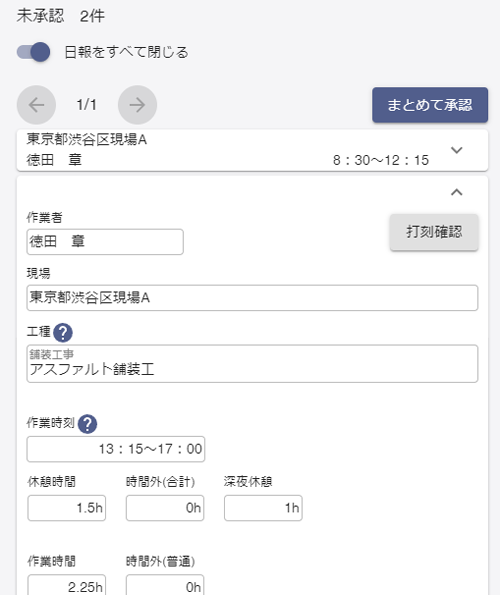Click the 時間外(普通) 0h field
The image size is (500, 595).
[x=165, y=585]
